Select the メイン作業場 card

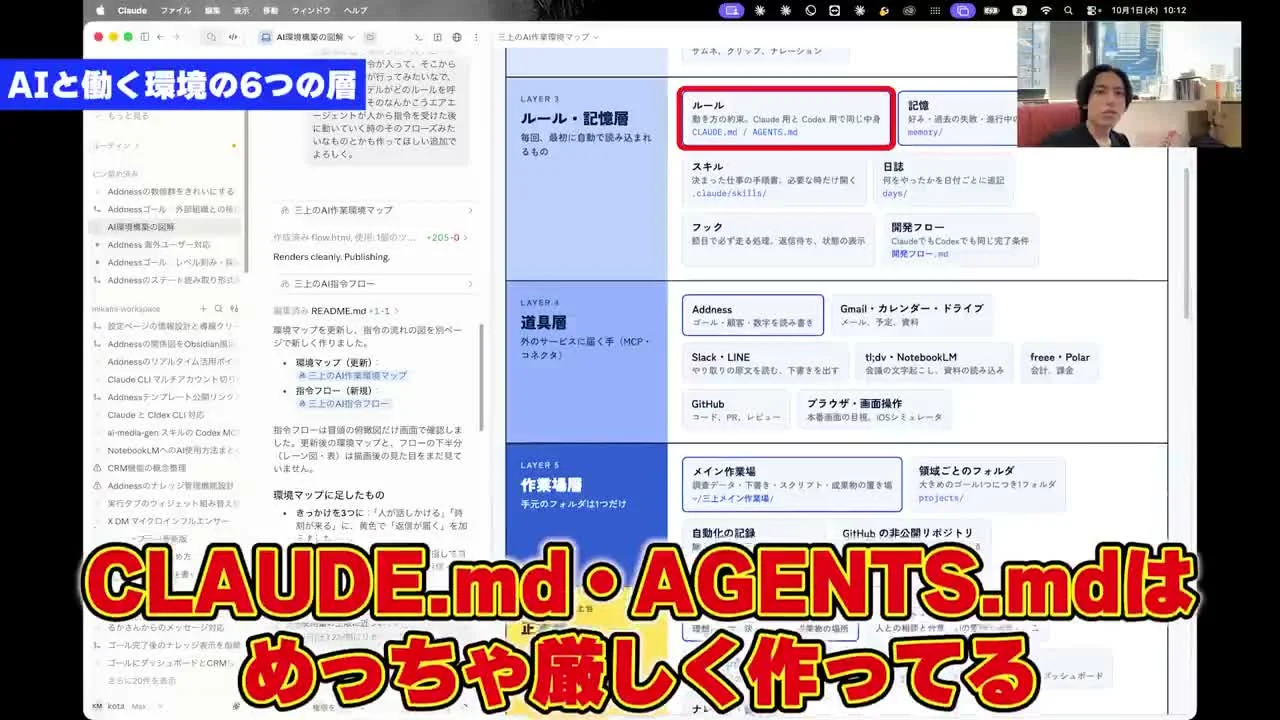click(792, 484)
